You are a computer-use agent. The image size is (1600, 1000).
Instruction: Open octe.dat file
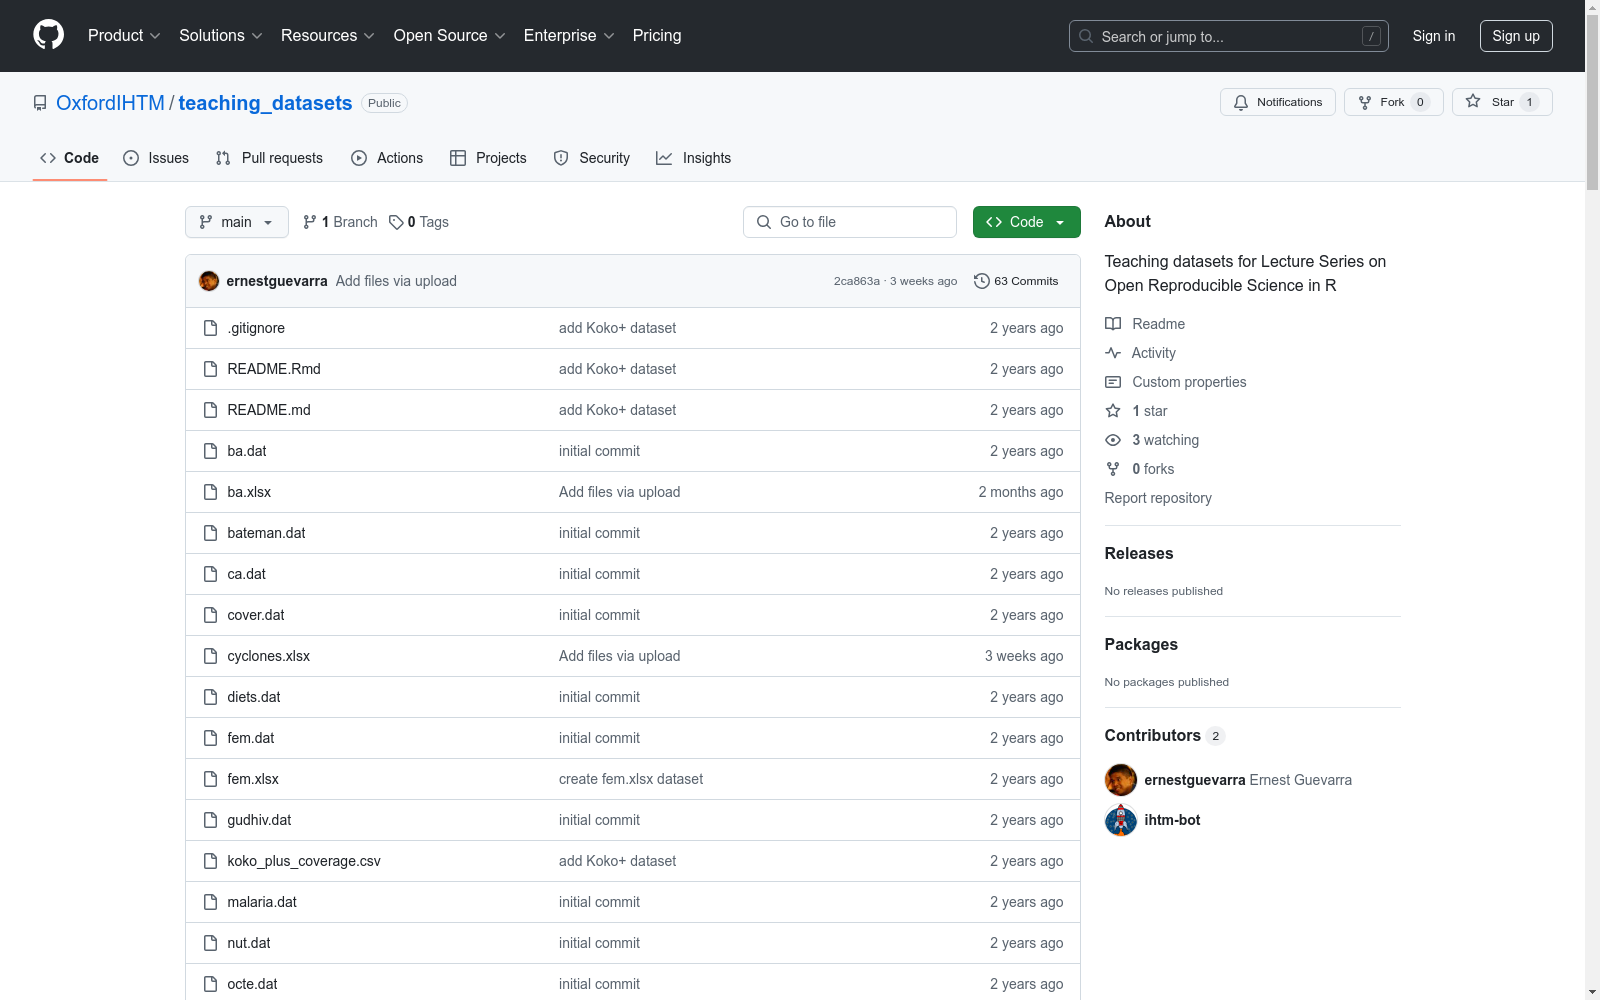click(252, 984)
